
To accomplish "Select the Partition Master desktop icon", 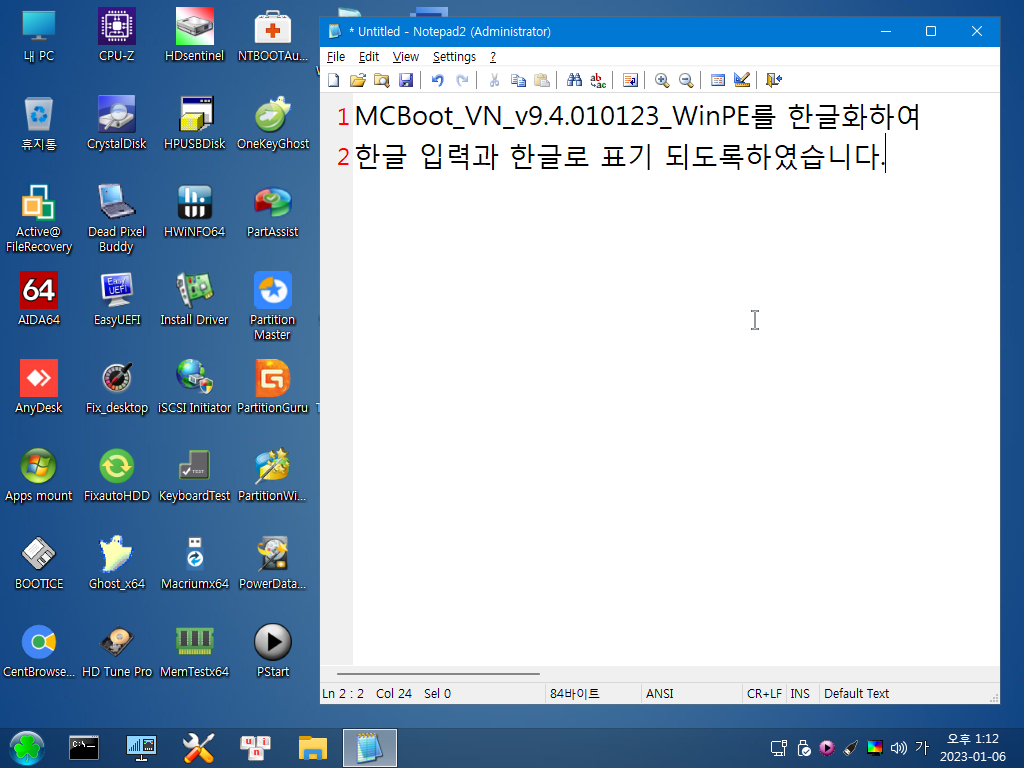I will click(272, 306).
